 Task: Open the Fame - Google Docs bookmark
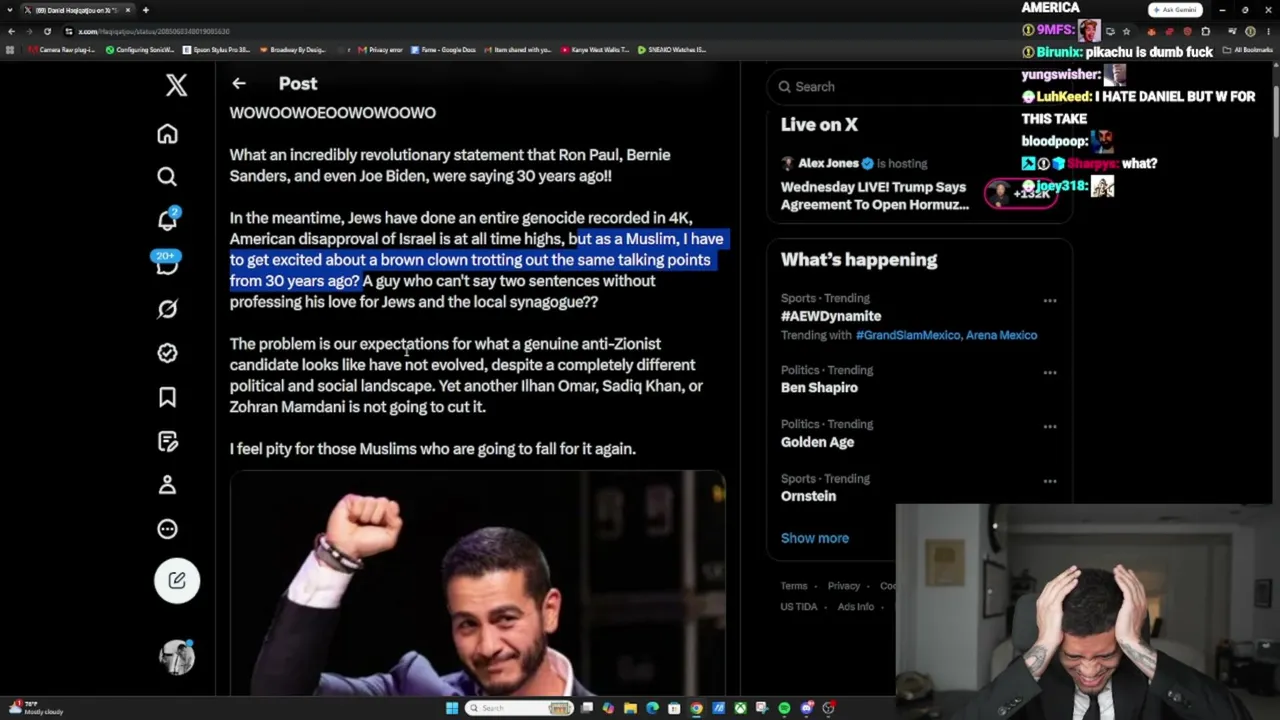click(444, 50)
